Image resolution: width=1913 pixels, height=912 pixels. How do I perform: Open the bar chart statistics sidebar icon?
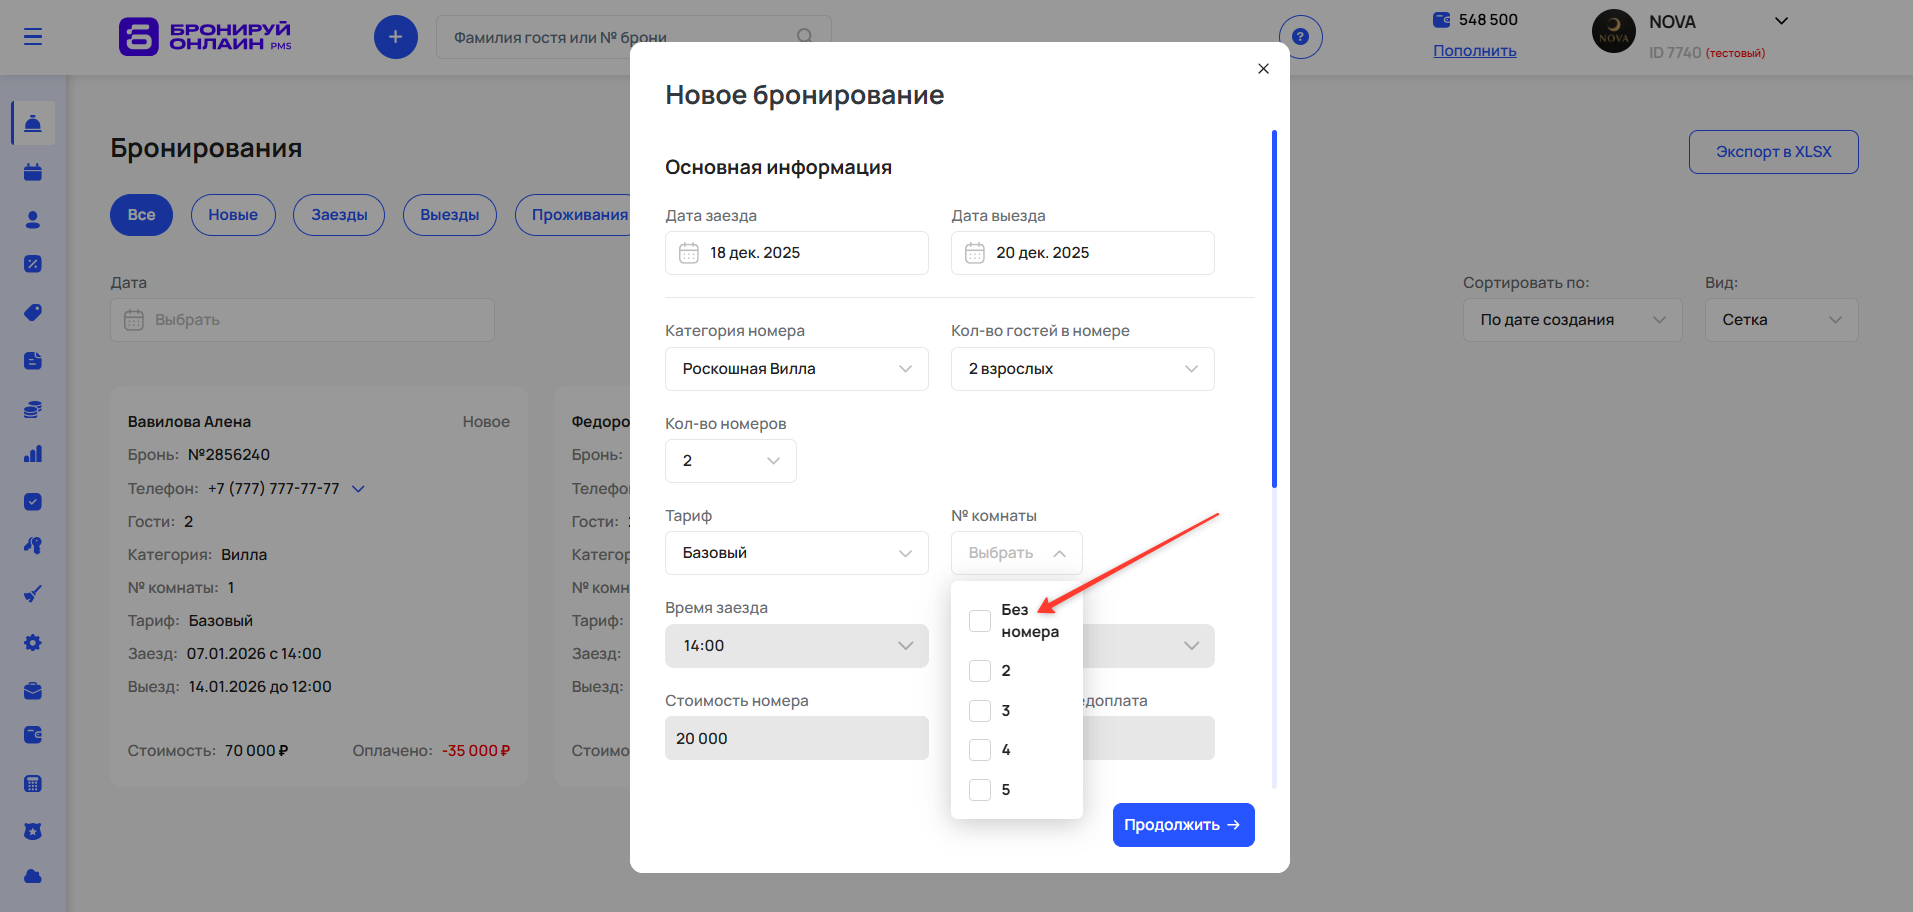tap(33, 454)
